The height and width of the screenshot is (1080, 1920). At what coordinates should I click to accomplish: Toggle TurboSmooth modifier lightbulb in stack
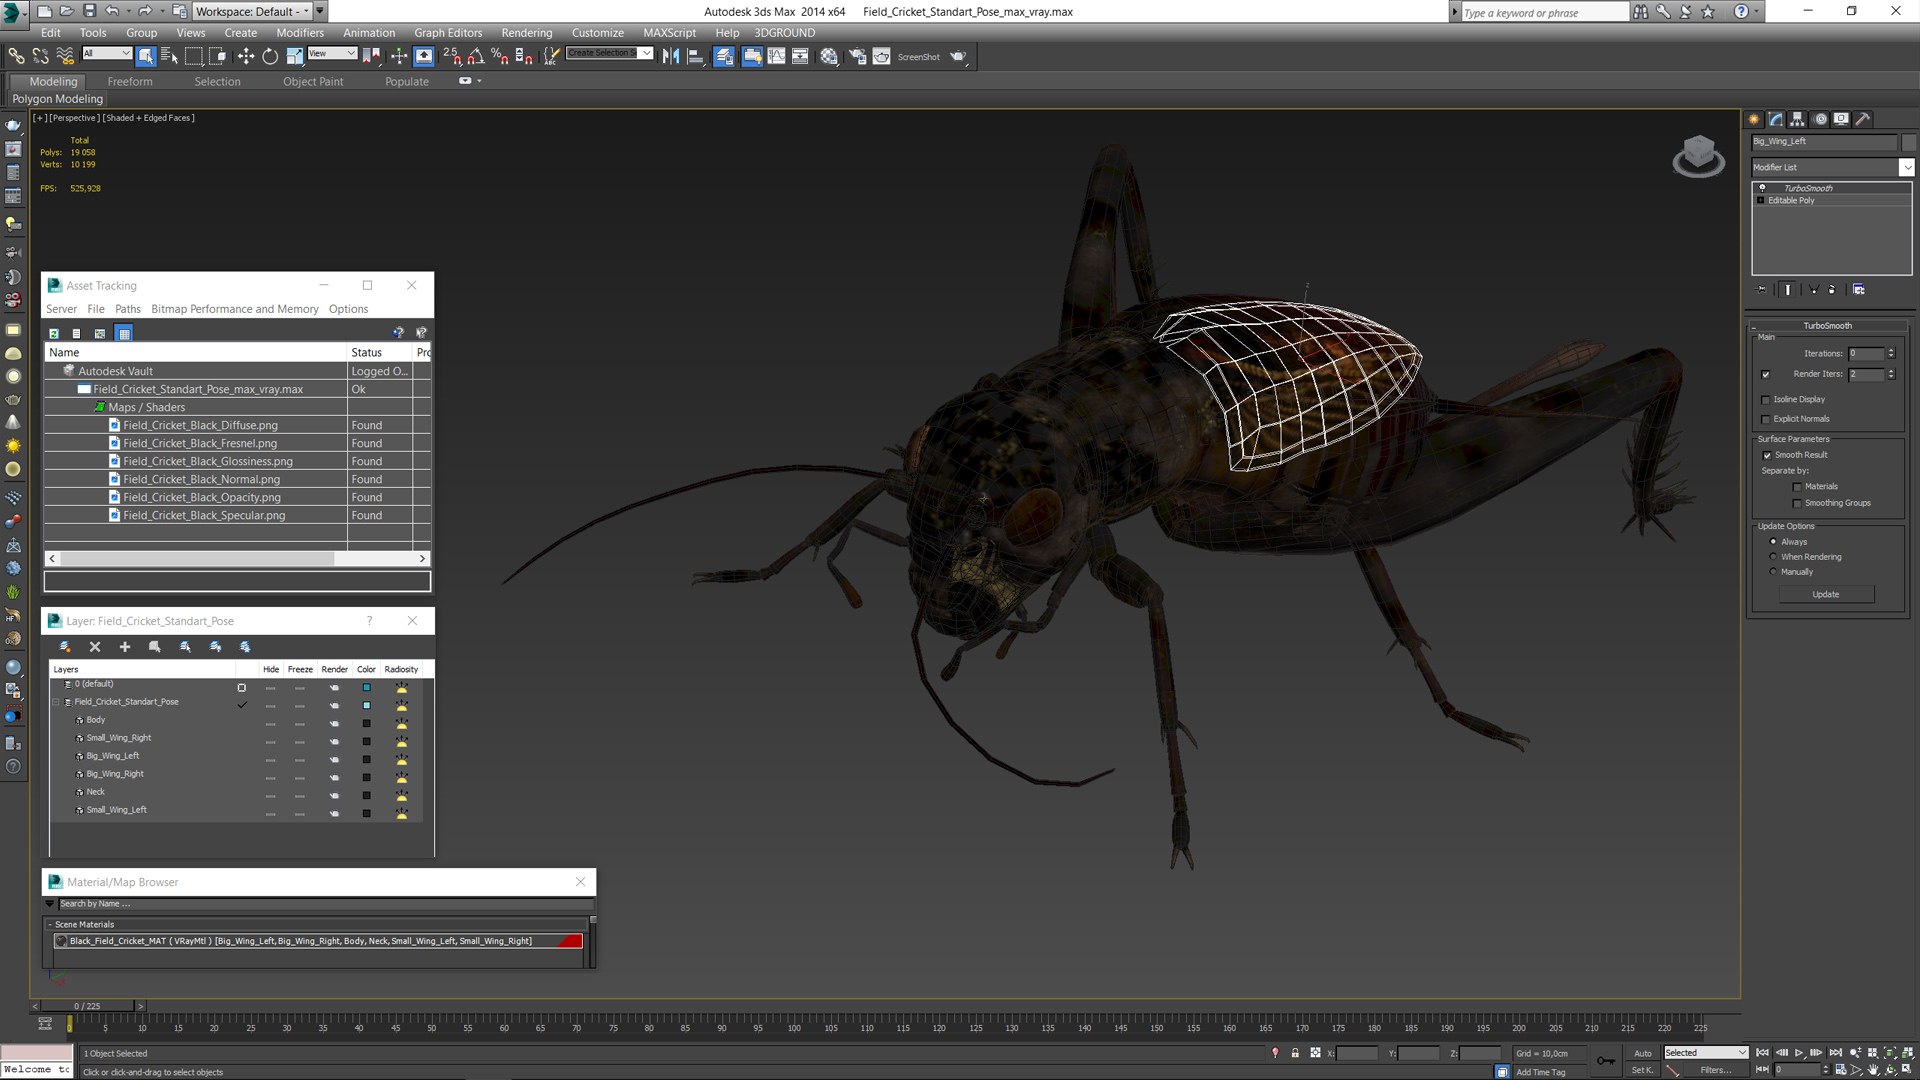[1762, 188]
